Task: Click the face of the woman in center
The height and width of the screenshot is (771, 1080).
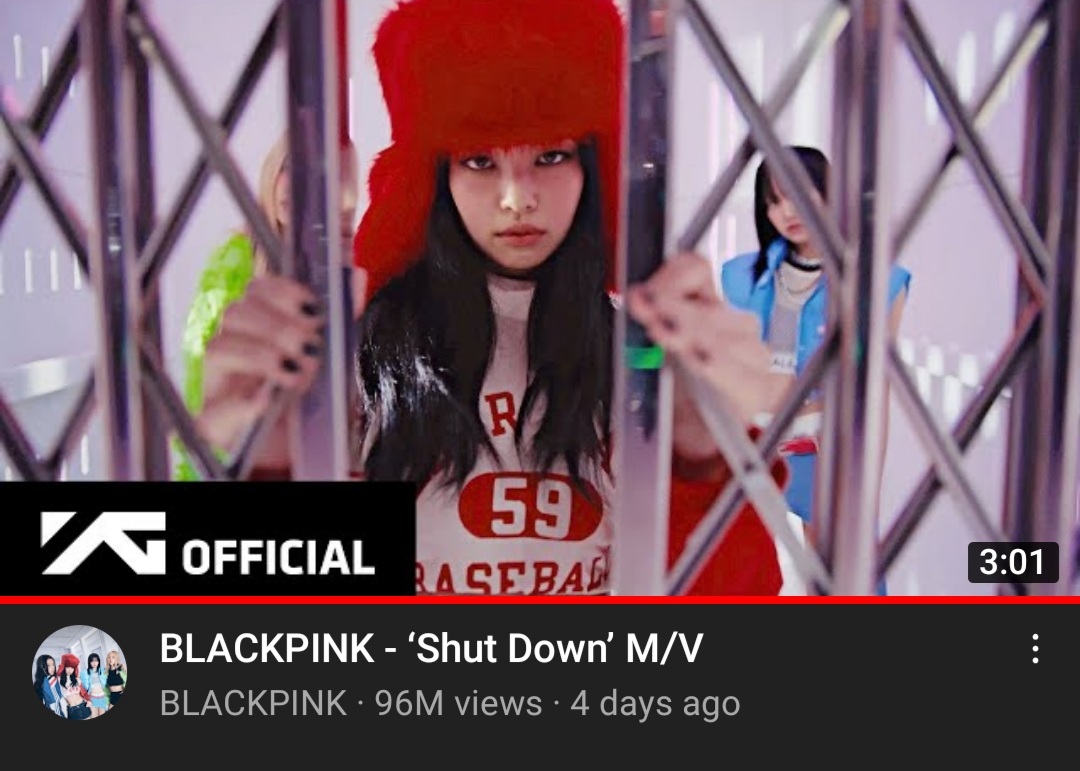Action: coord(517,207)
